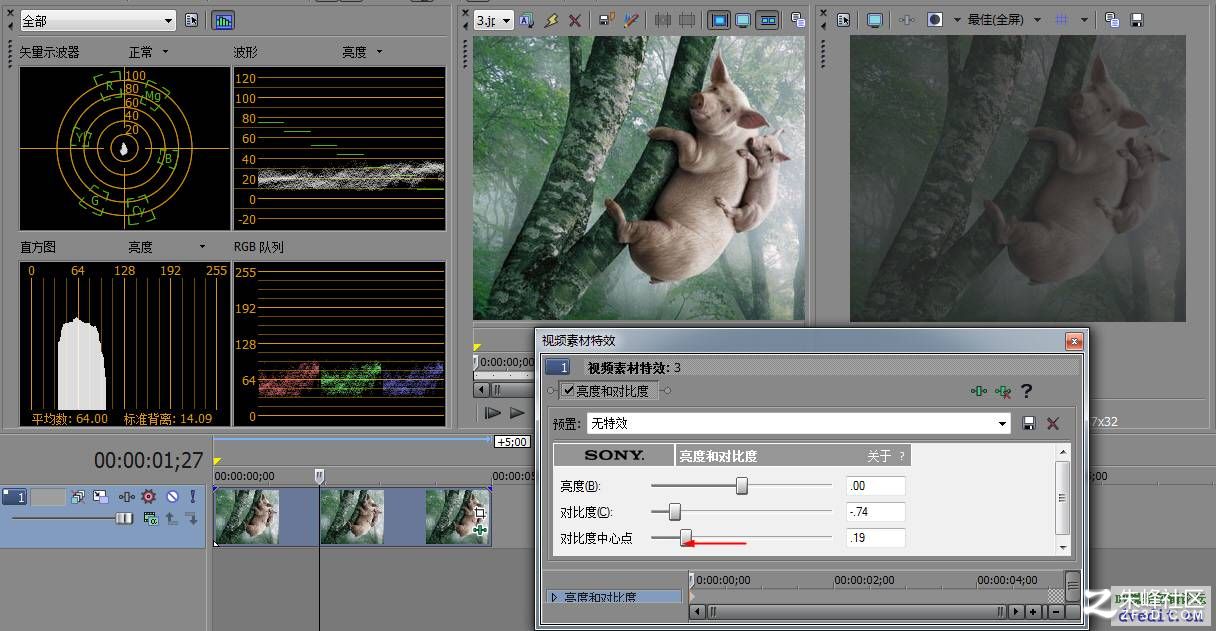Open event FX icon on the timeline clip
Screen dimensions: 1216x631
(480, 529)
